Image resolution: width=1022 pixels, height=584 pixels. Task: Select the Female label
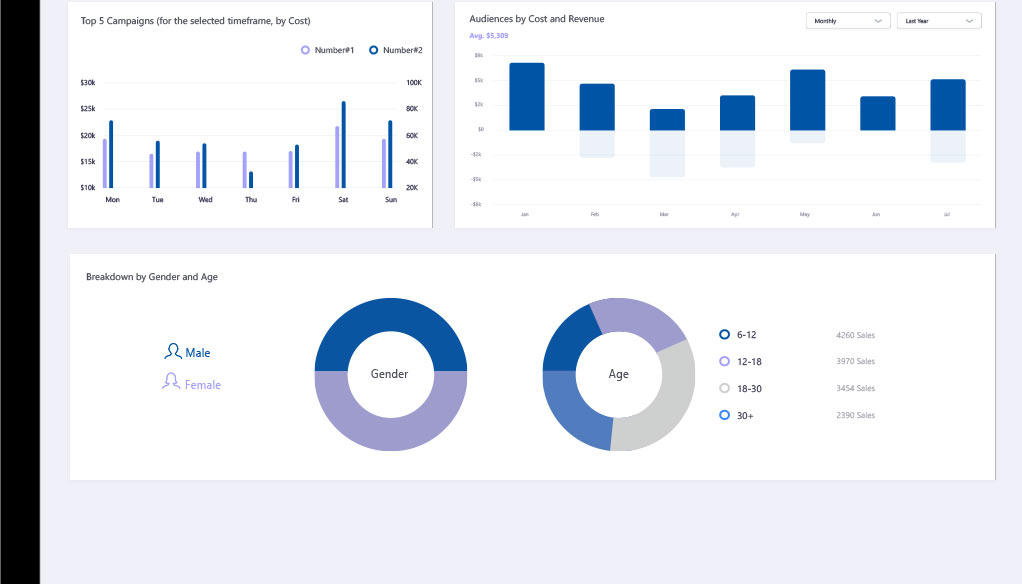(x=203, y=385)
